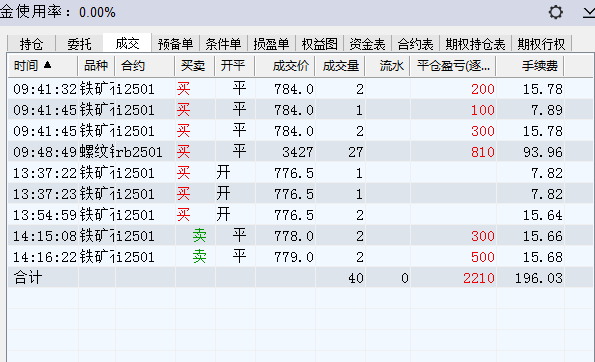Image resolution: width=595 pixels, height=362 pixels.
Task: Click the 合约 column header
Action: (x=145, y=66)
